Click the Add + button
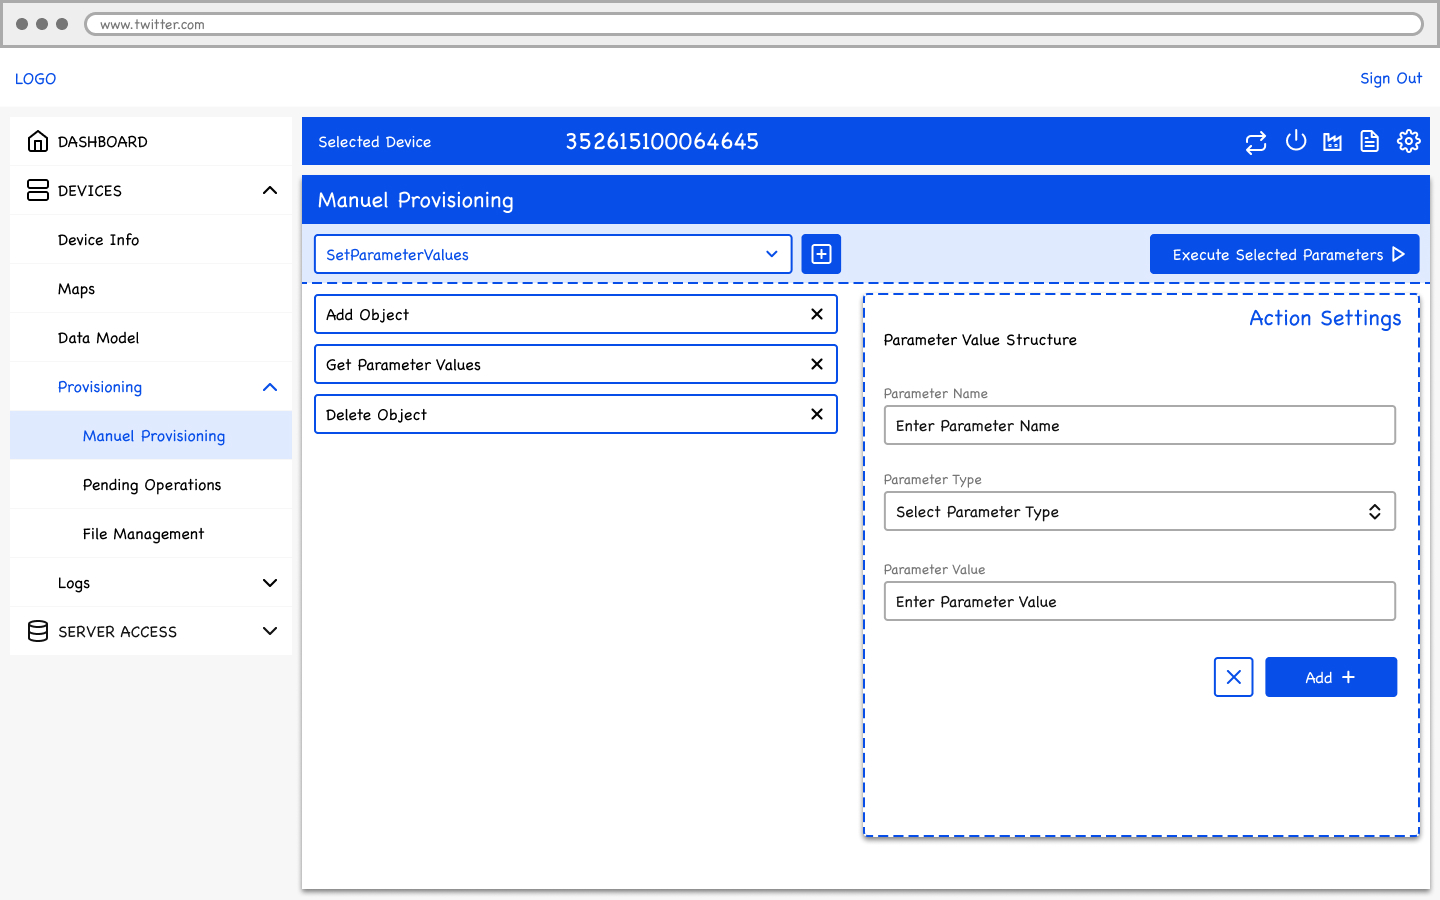The width and height of the screenshot is (1440, 900). tap(1331, 677)
